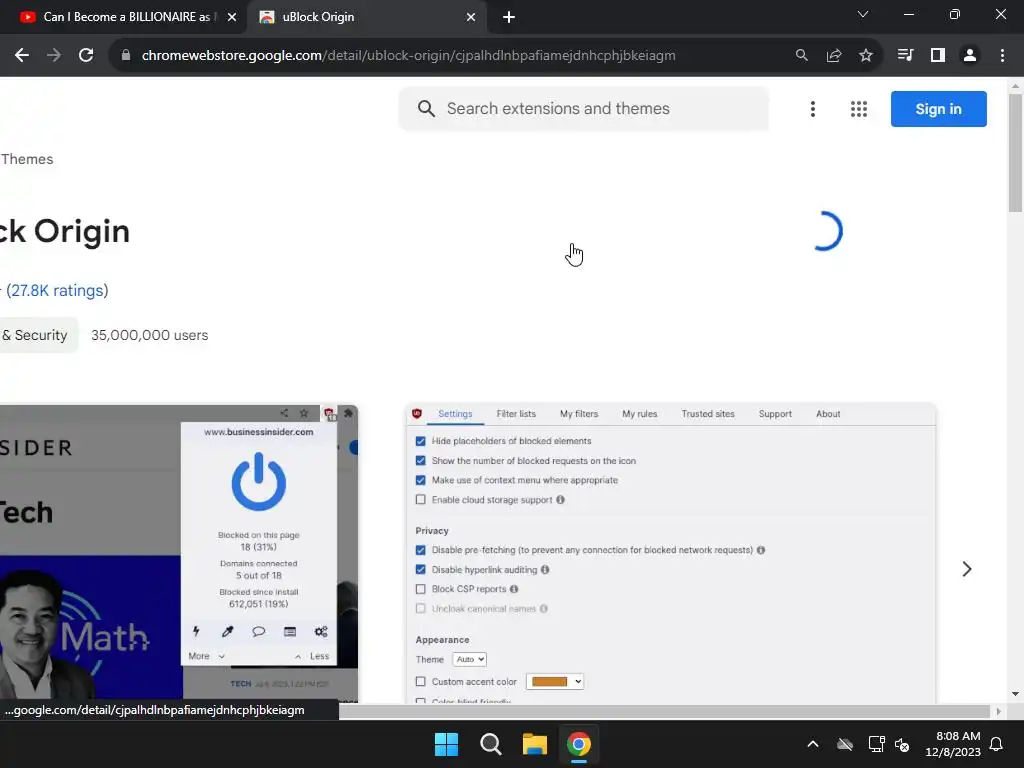Click the vertical page scrollbar
The height and width of the screenshot is (768, 1024).
coord(1015,153)
